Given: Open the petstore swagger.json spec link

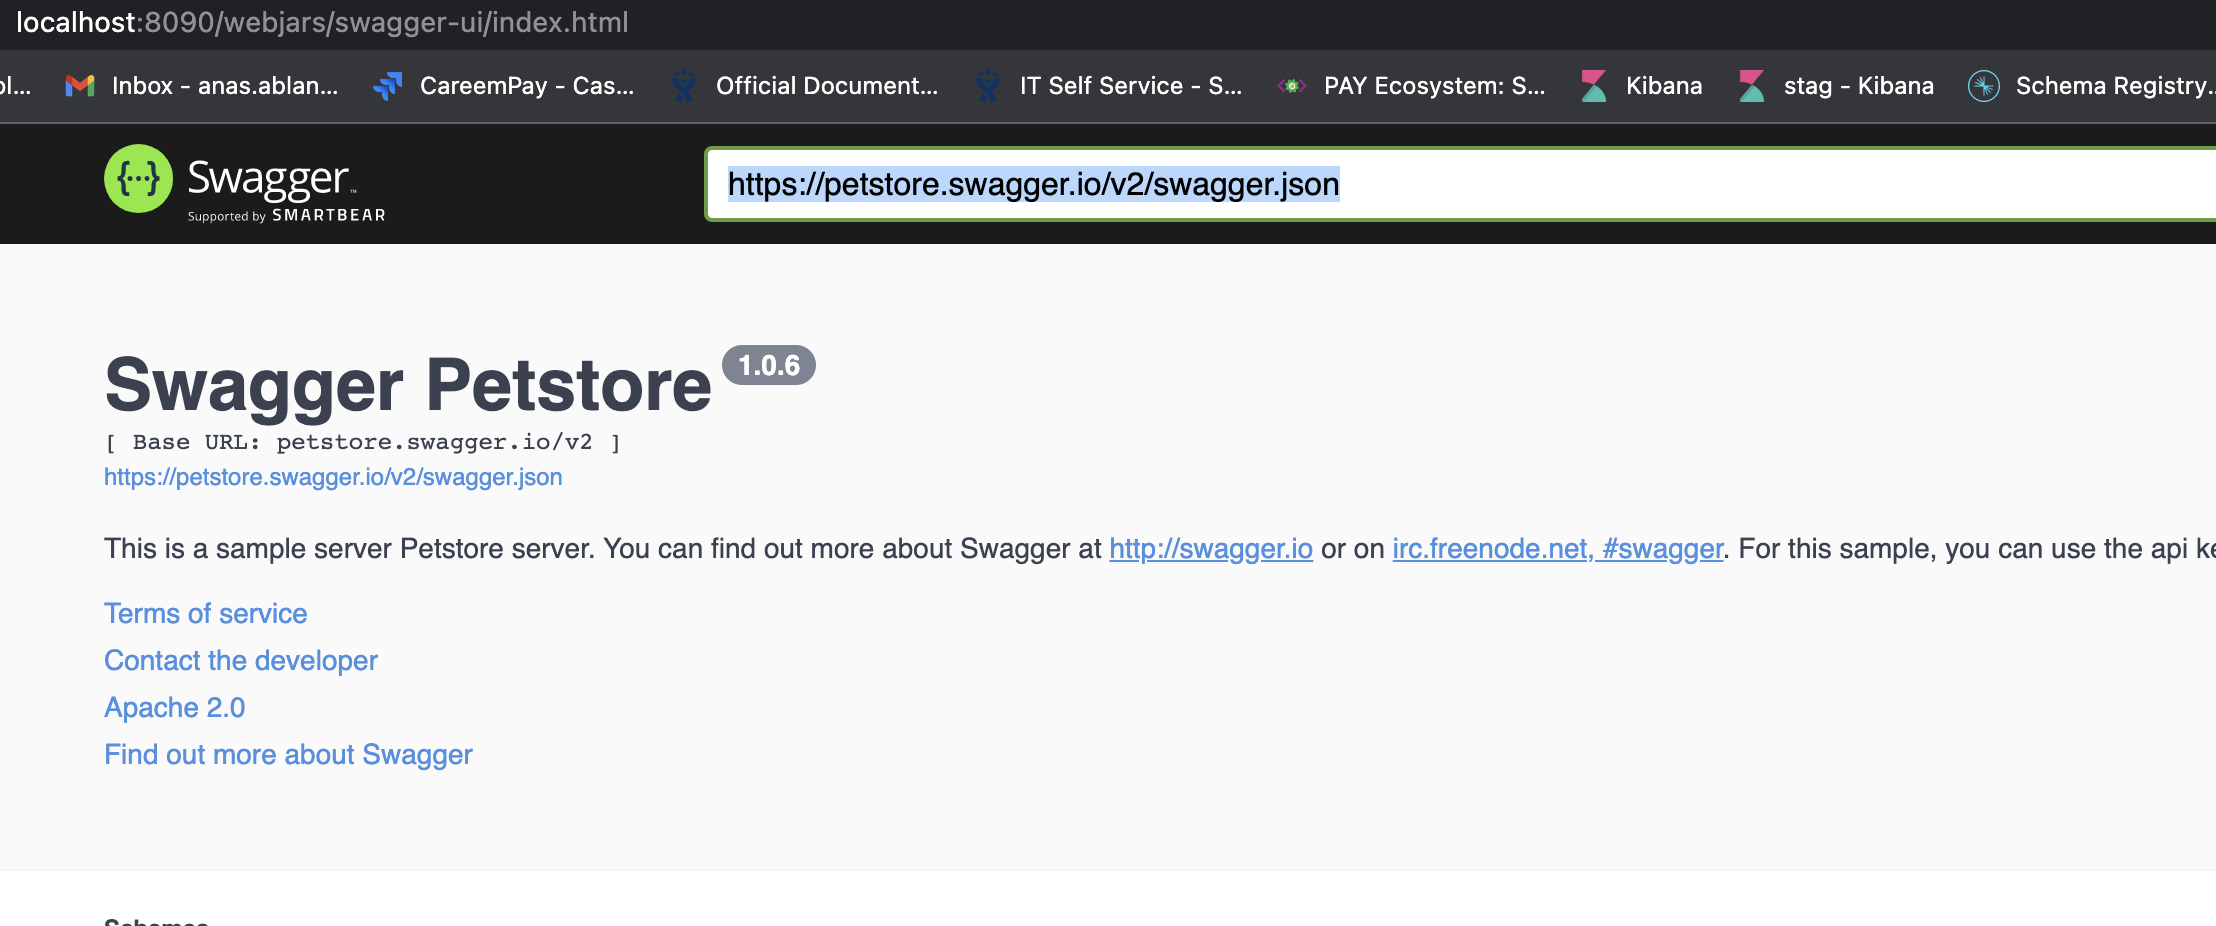Looking at the screenshot, I should [333, 477].
